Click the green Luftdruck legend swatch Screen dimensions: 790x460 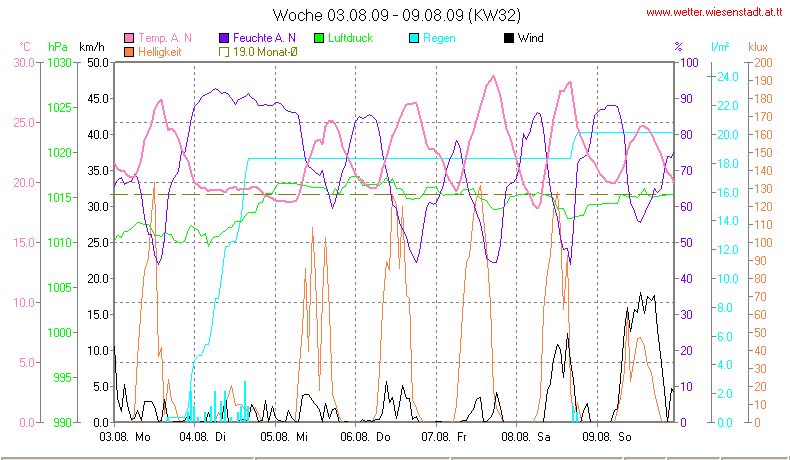coord(318,38)
